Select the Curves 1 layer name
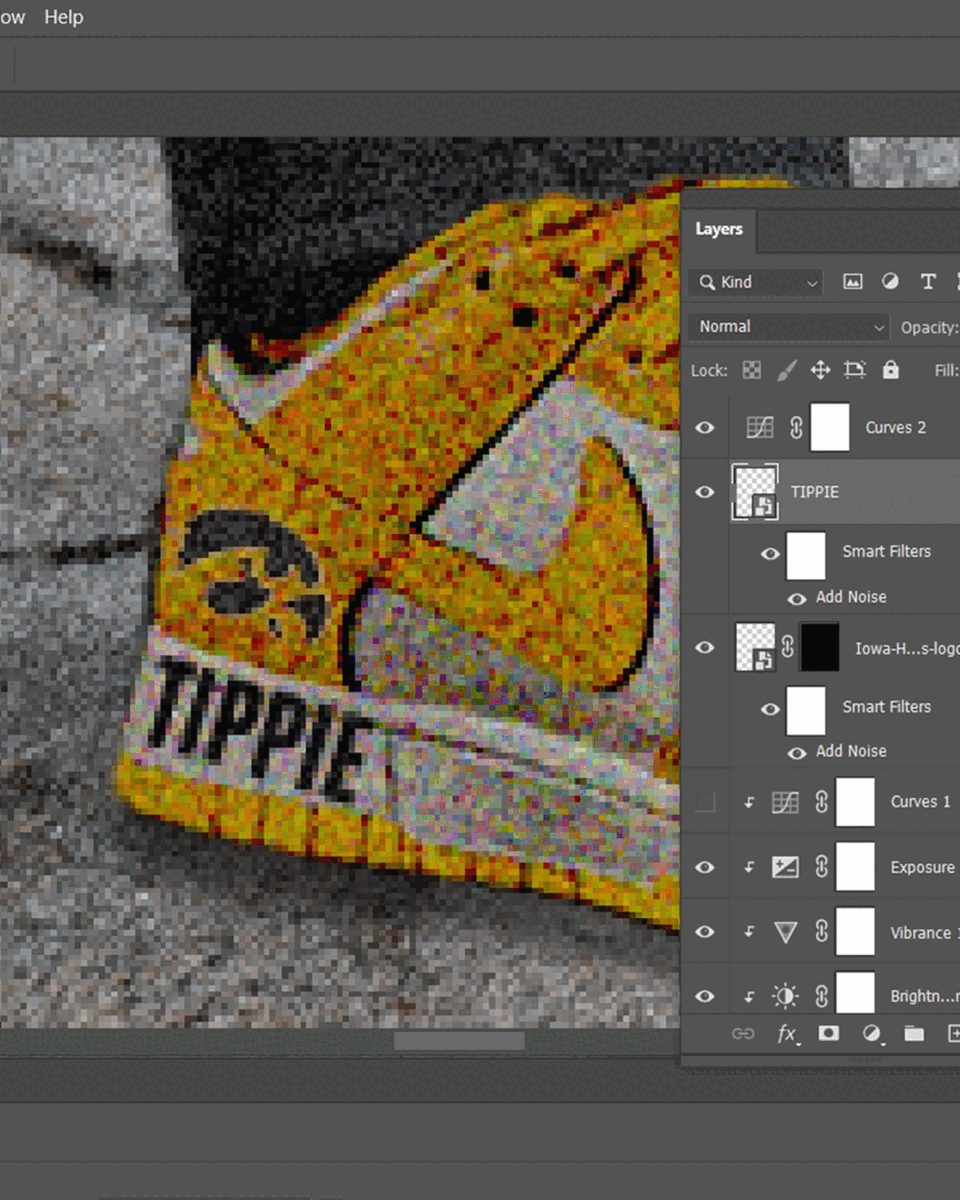Image resolution: width=960 pixels, height=1200 pixels. pyautogui.click(x=920, y=802)
